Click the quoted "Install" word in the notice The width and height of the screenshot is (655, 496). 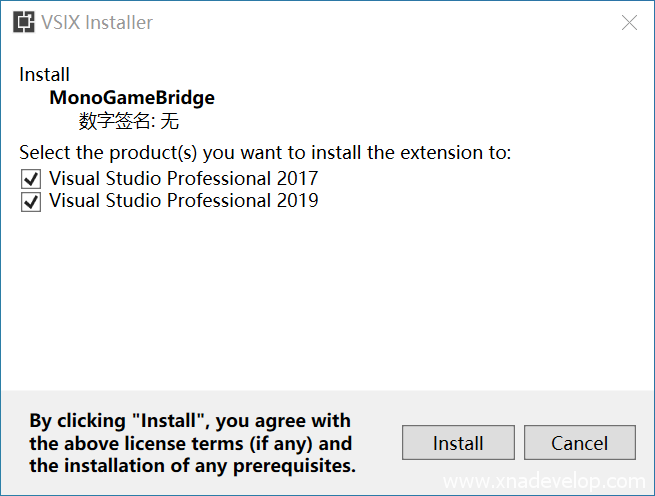(x=153, y=421)
